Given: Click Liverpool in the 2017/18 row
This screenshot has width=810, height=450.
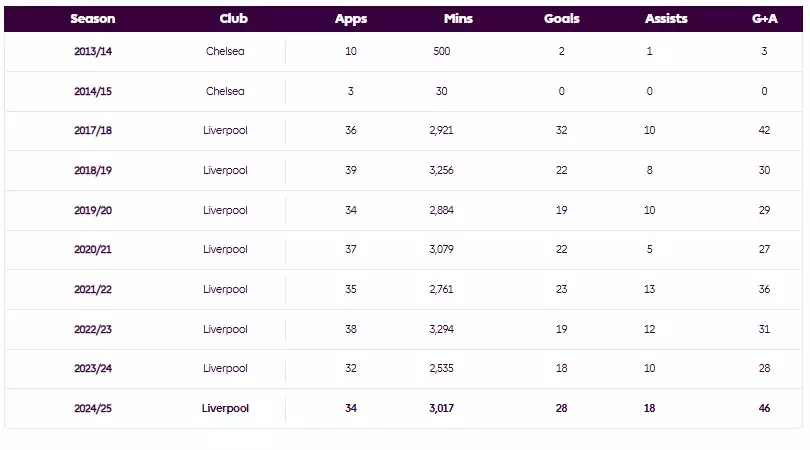Looking at the screenshot, I should [x=225, y=130].
